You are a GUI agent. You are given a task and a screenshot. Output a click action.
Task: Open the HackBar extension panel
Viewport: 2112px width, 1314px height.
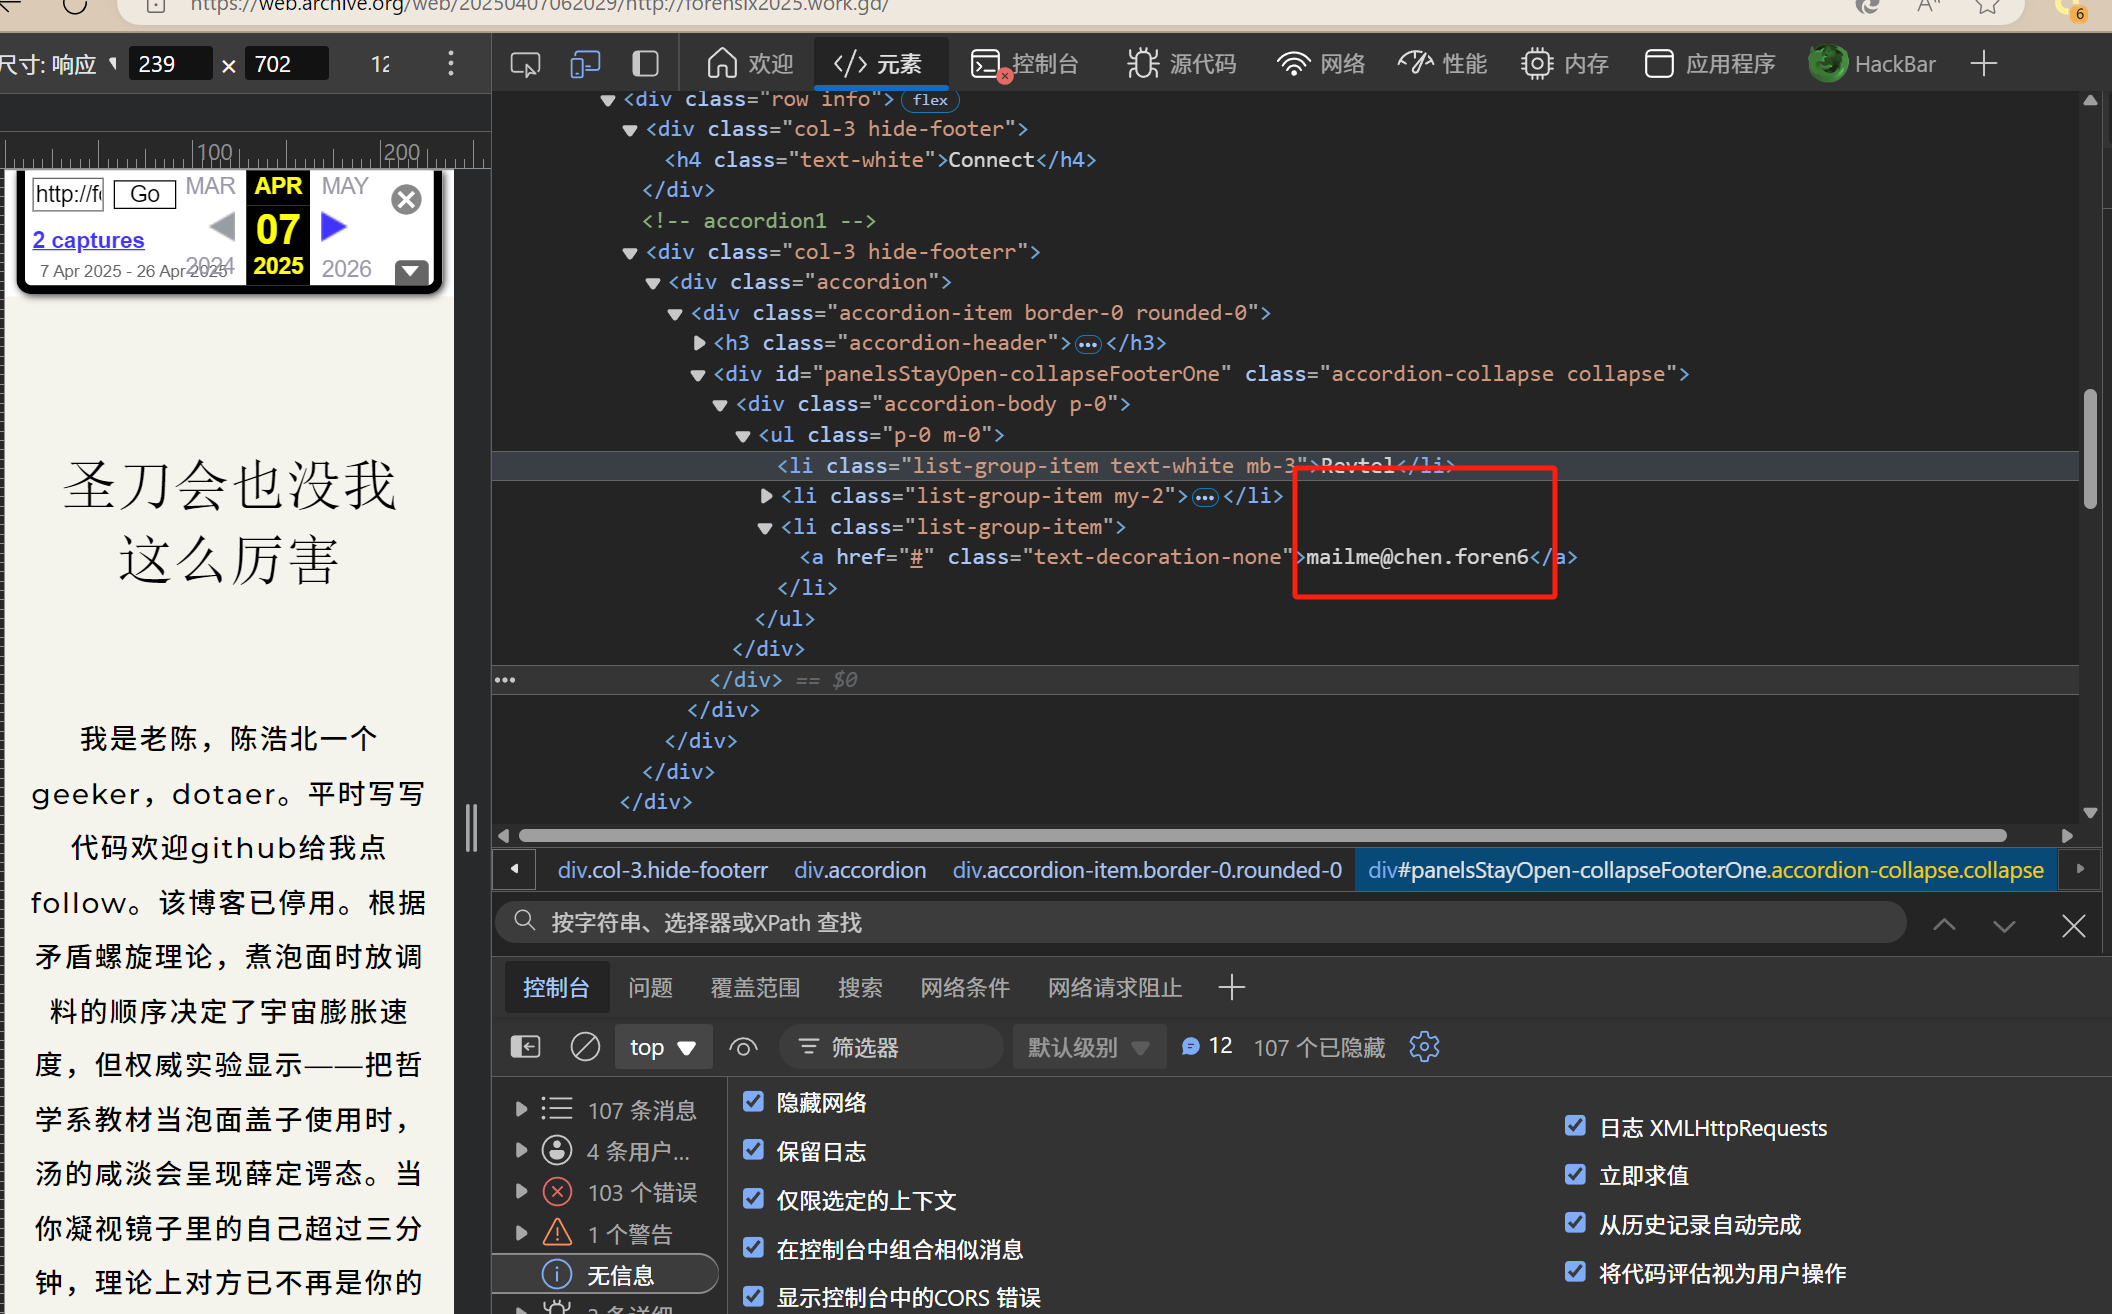(x=1873, y=65)
